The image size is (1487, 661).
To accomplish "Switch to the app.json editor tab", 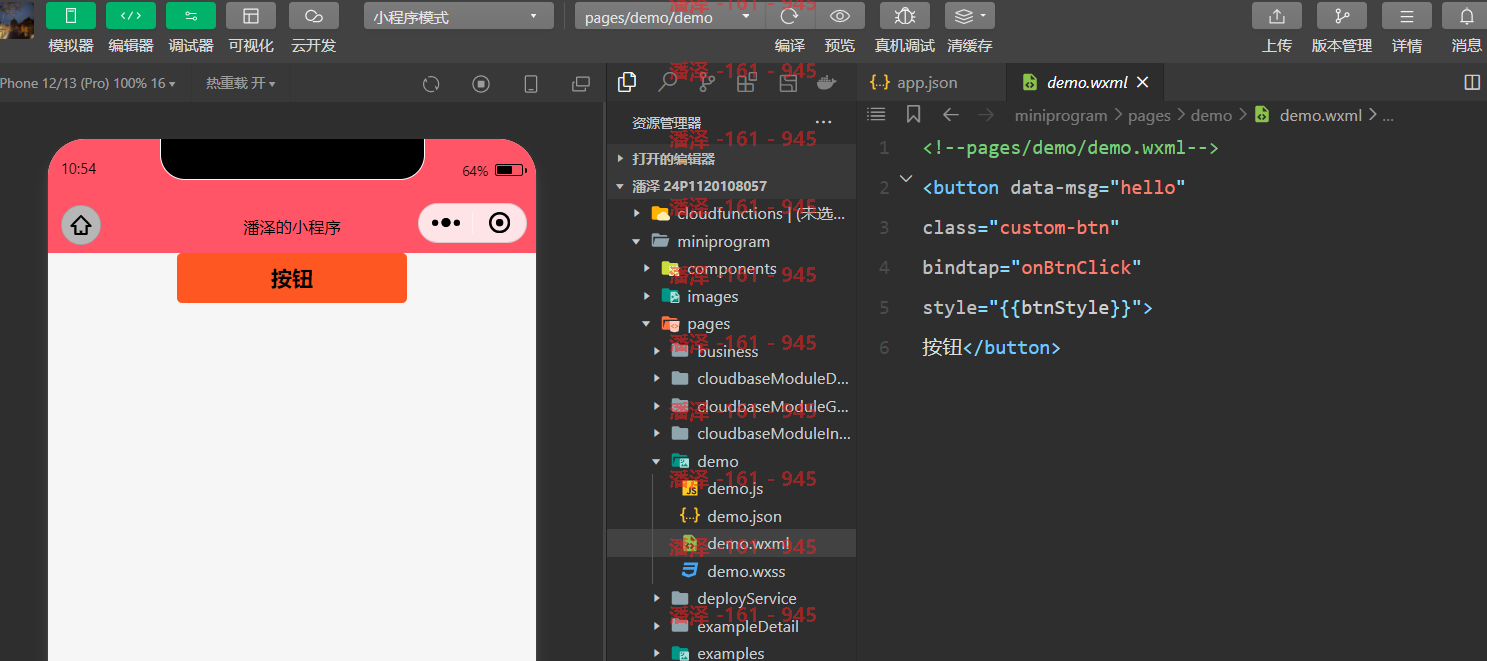I will pos(931,83).
